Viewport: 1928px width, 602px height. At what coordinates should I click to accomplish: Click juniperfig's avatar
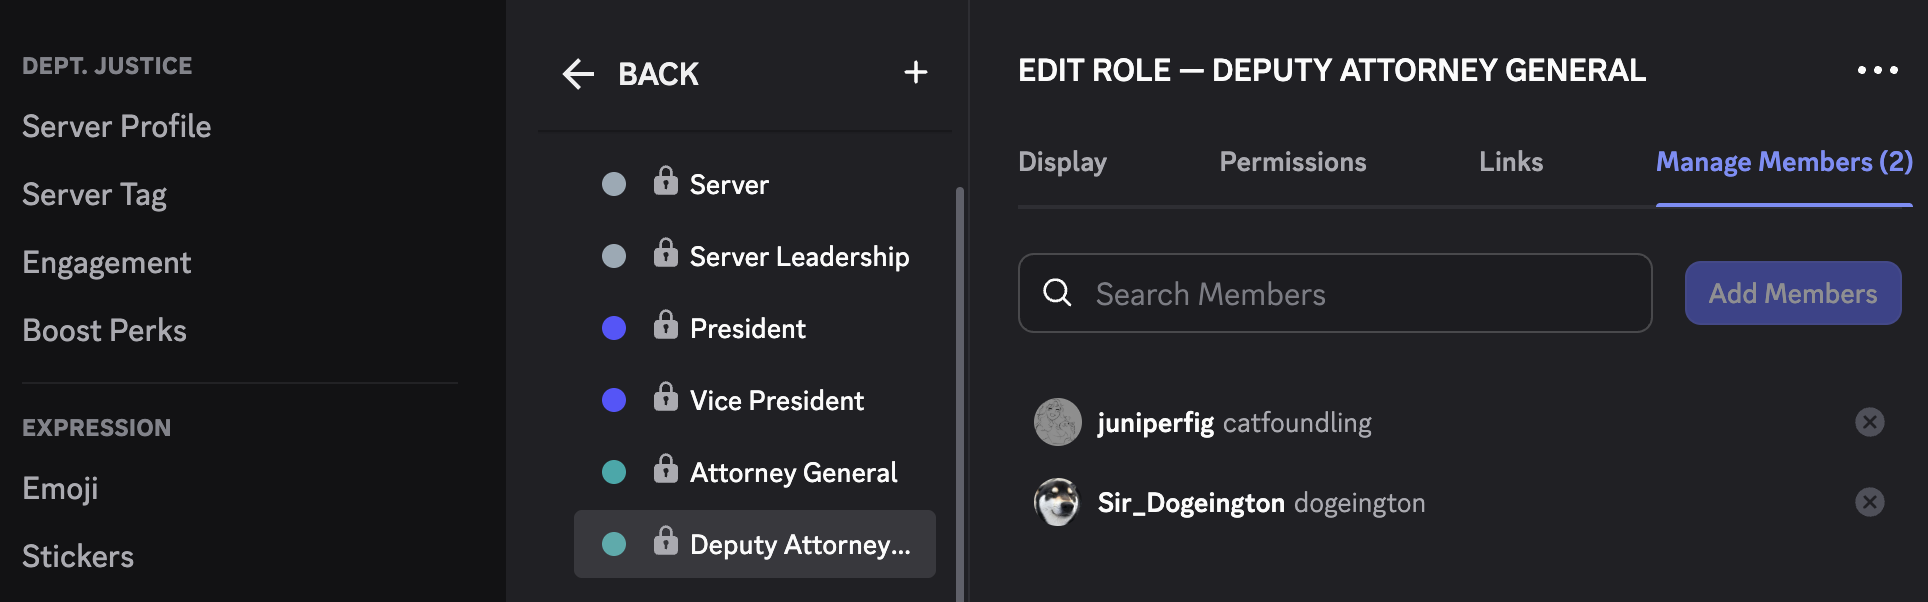(x=1057, y=422)
